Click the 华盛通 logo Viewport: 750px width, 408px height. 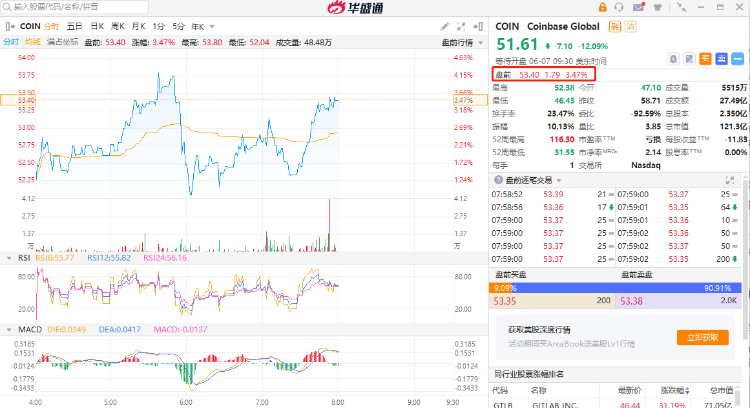pyautogui.click(x=355, y=7)
